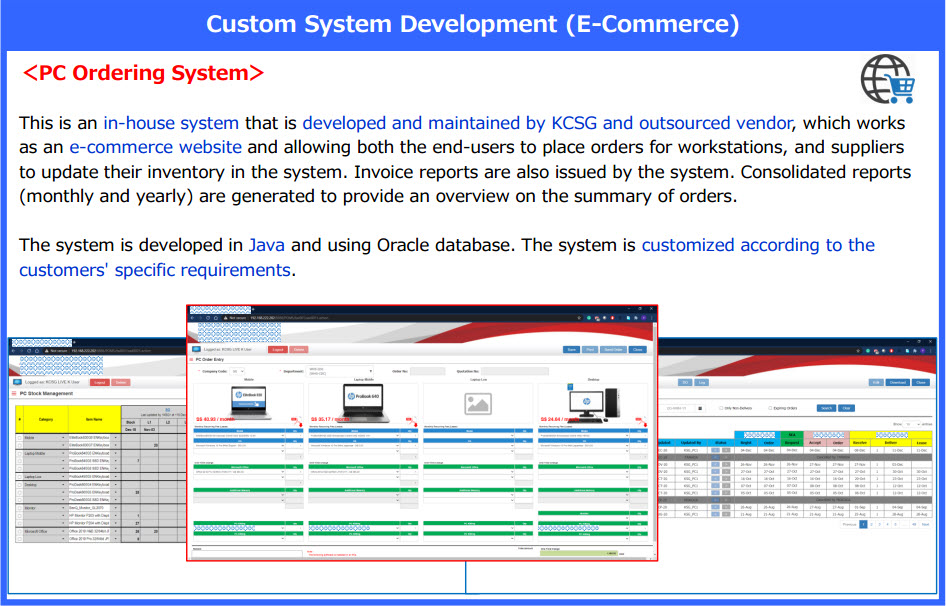Screen dimensions: 946x606
Task: Enable the Expiring Orders checkbox
Action: click(x=768, y=408)
